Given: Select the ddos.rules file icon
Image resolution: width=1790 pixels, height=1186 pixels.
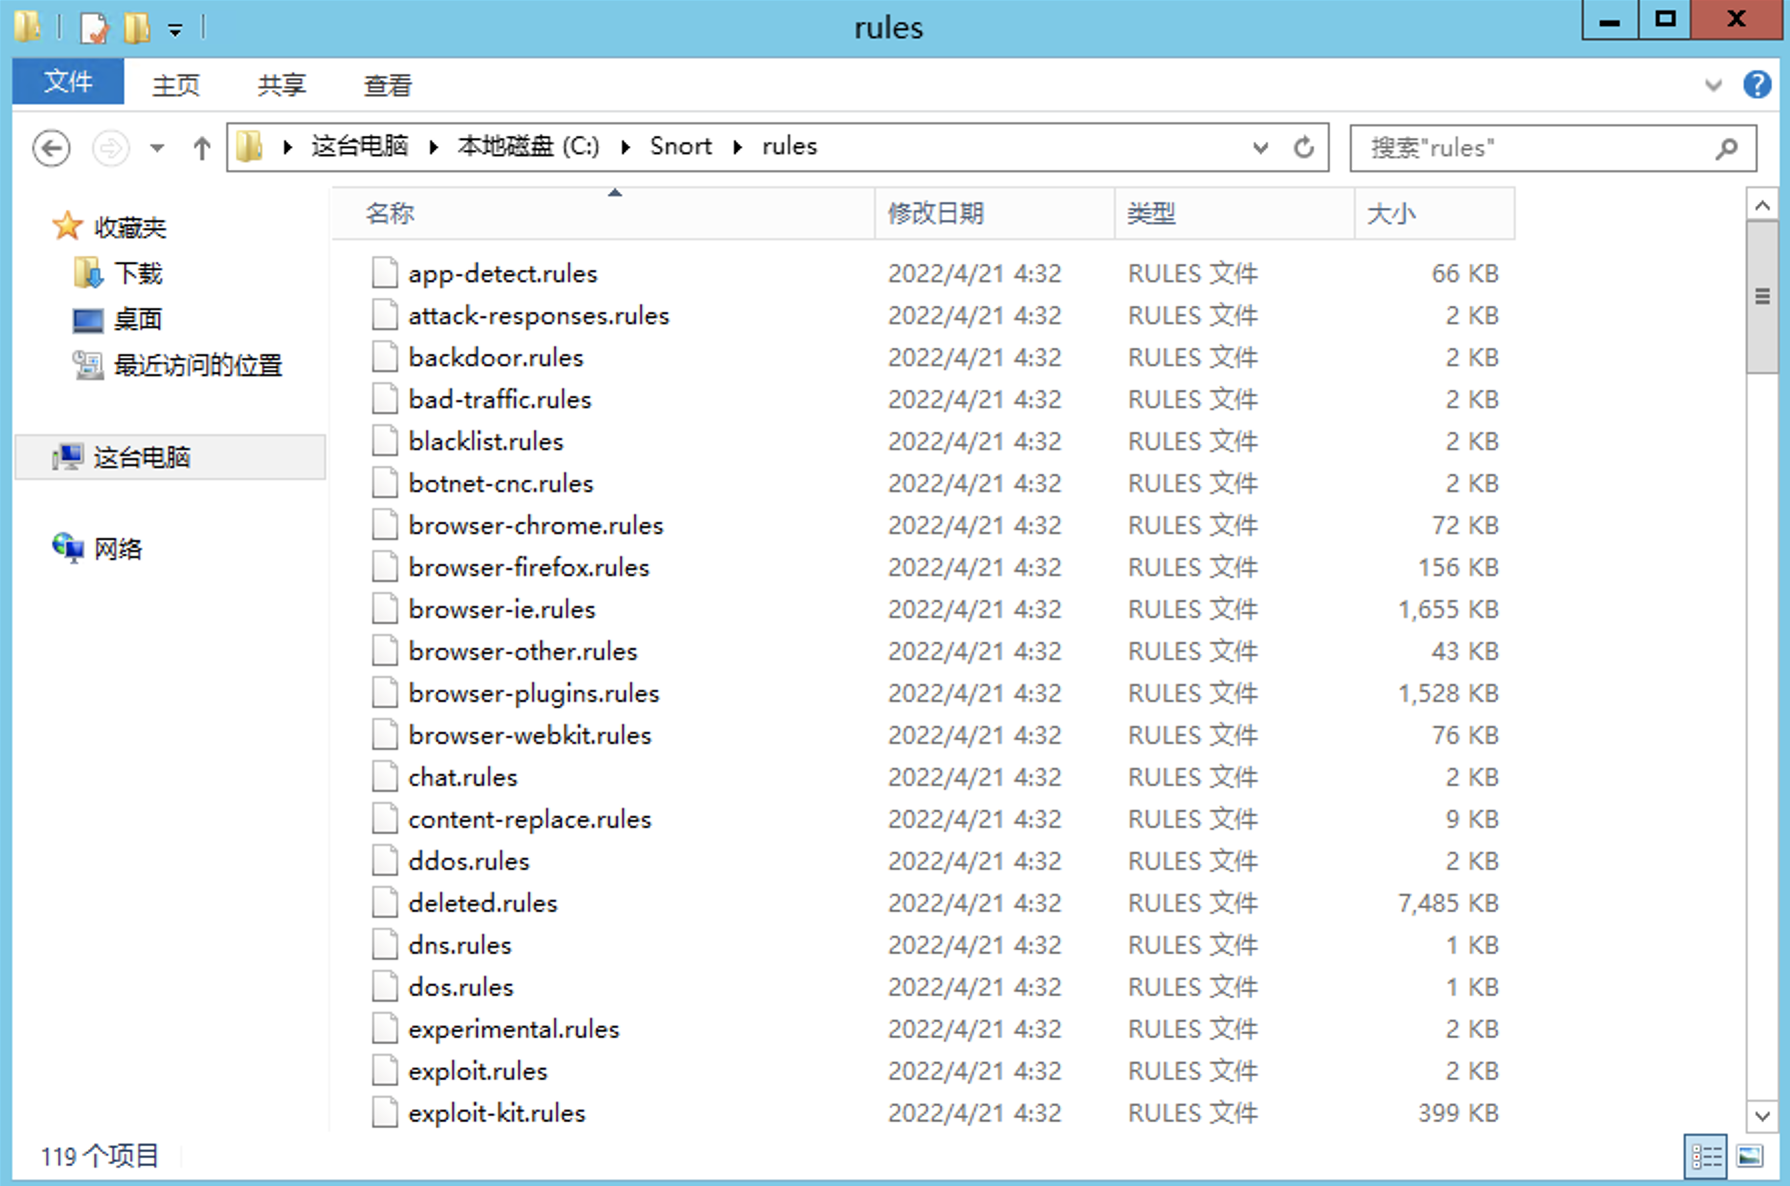Looking at the screenshot, I should [385, 861].
